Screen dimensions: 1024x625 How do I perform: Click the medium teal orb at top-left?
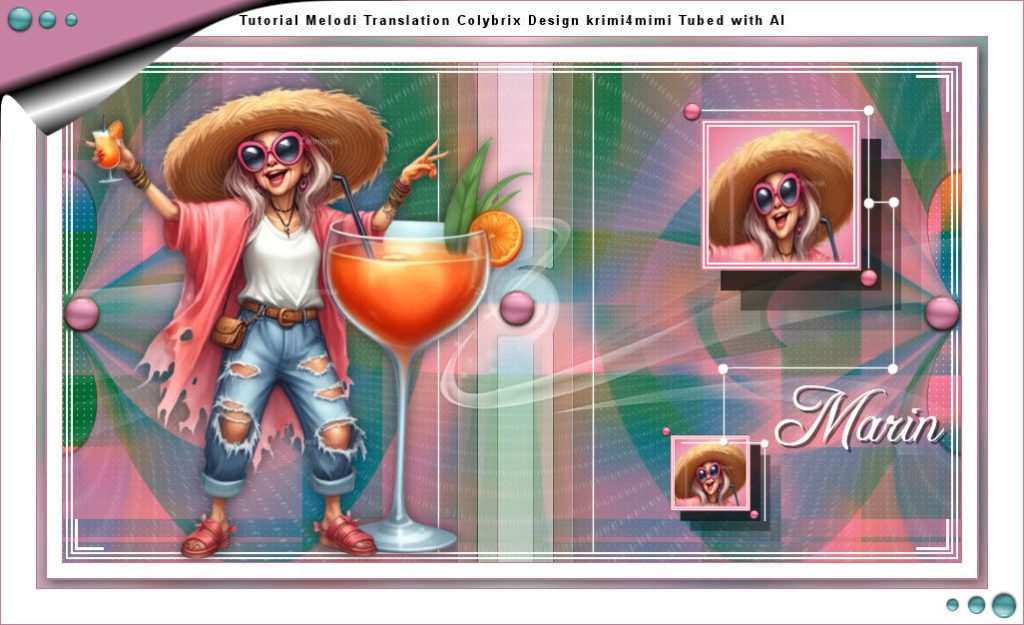(47, 20)
